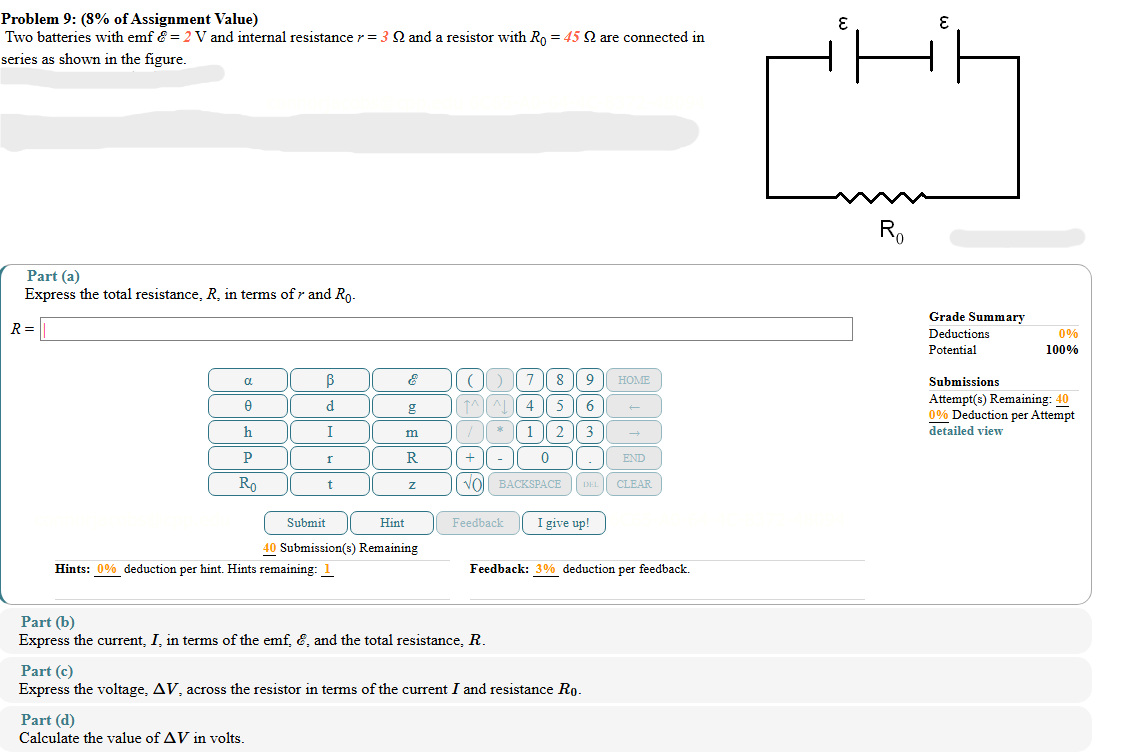Request a Hint for Part (a)
Viewport: 1123px width, 754px height.
point(392,522)
